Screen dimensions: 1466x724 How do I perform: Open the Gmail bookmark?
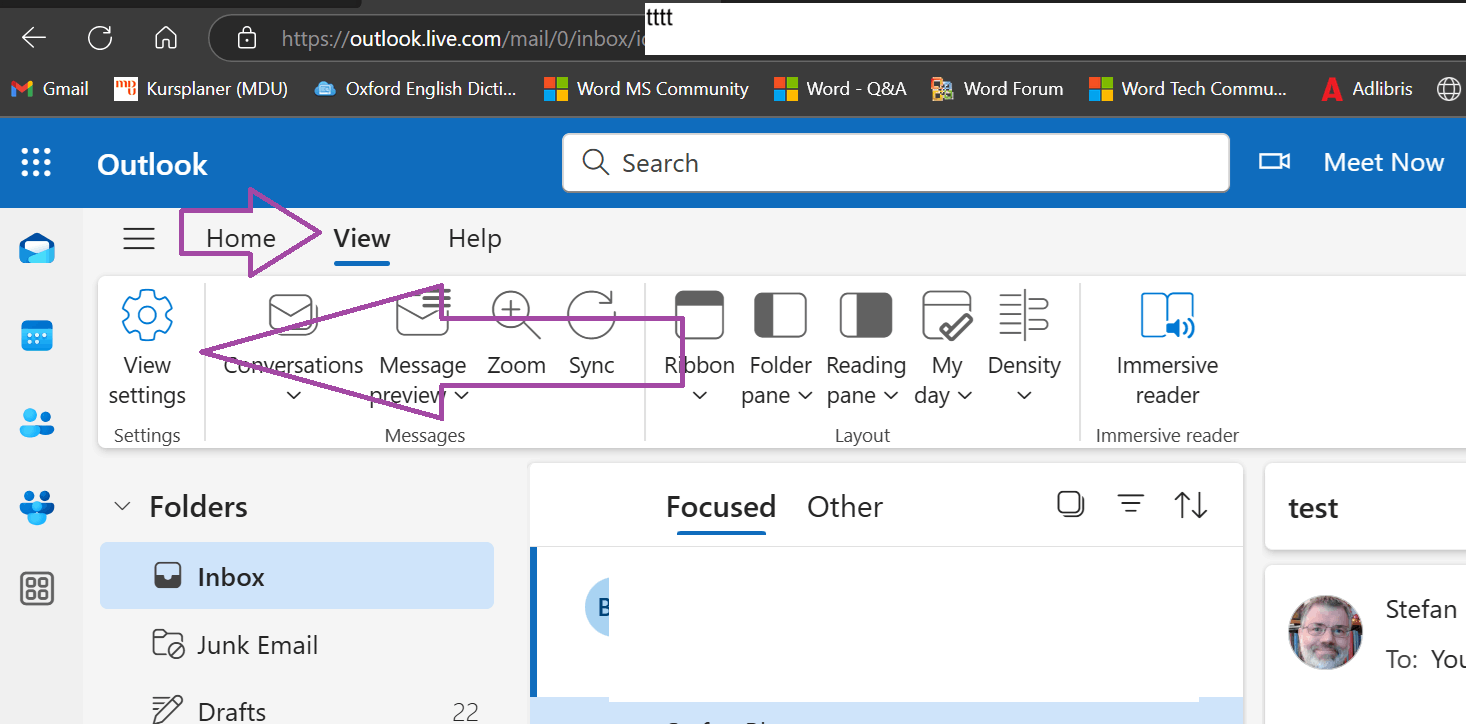tap(50, 89)
